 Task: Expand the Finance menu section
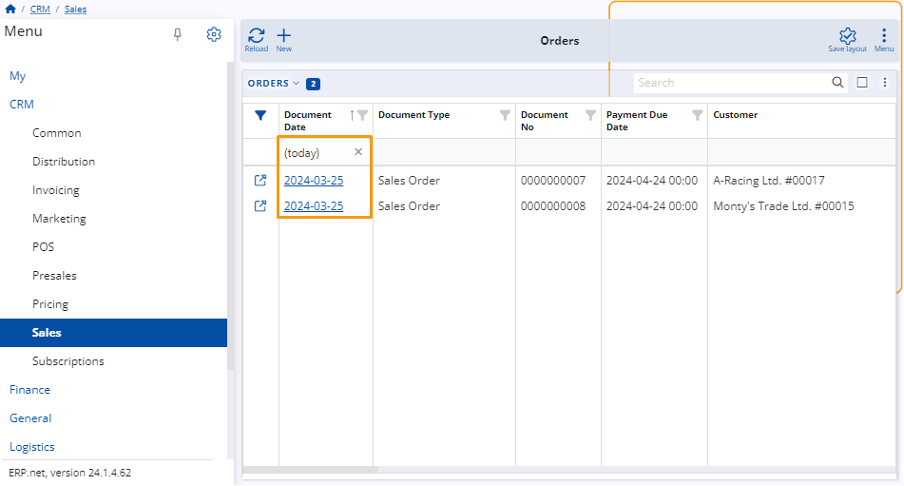click(29, 390)
